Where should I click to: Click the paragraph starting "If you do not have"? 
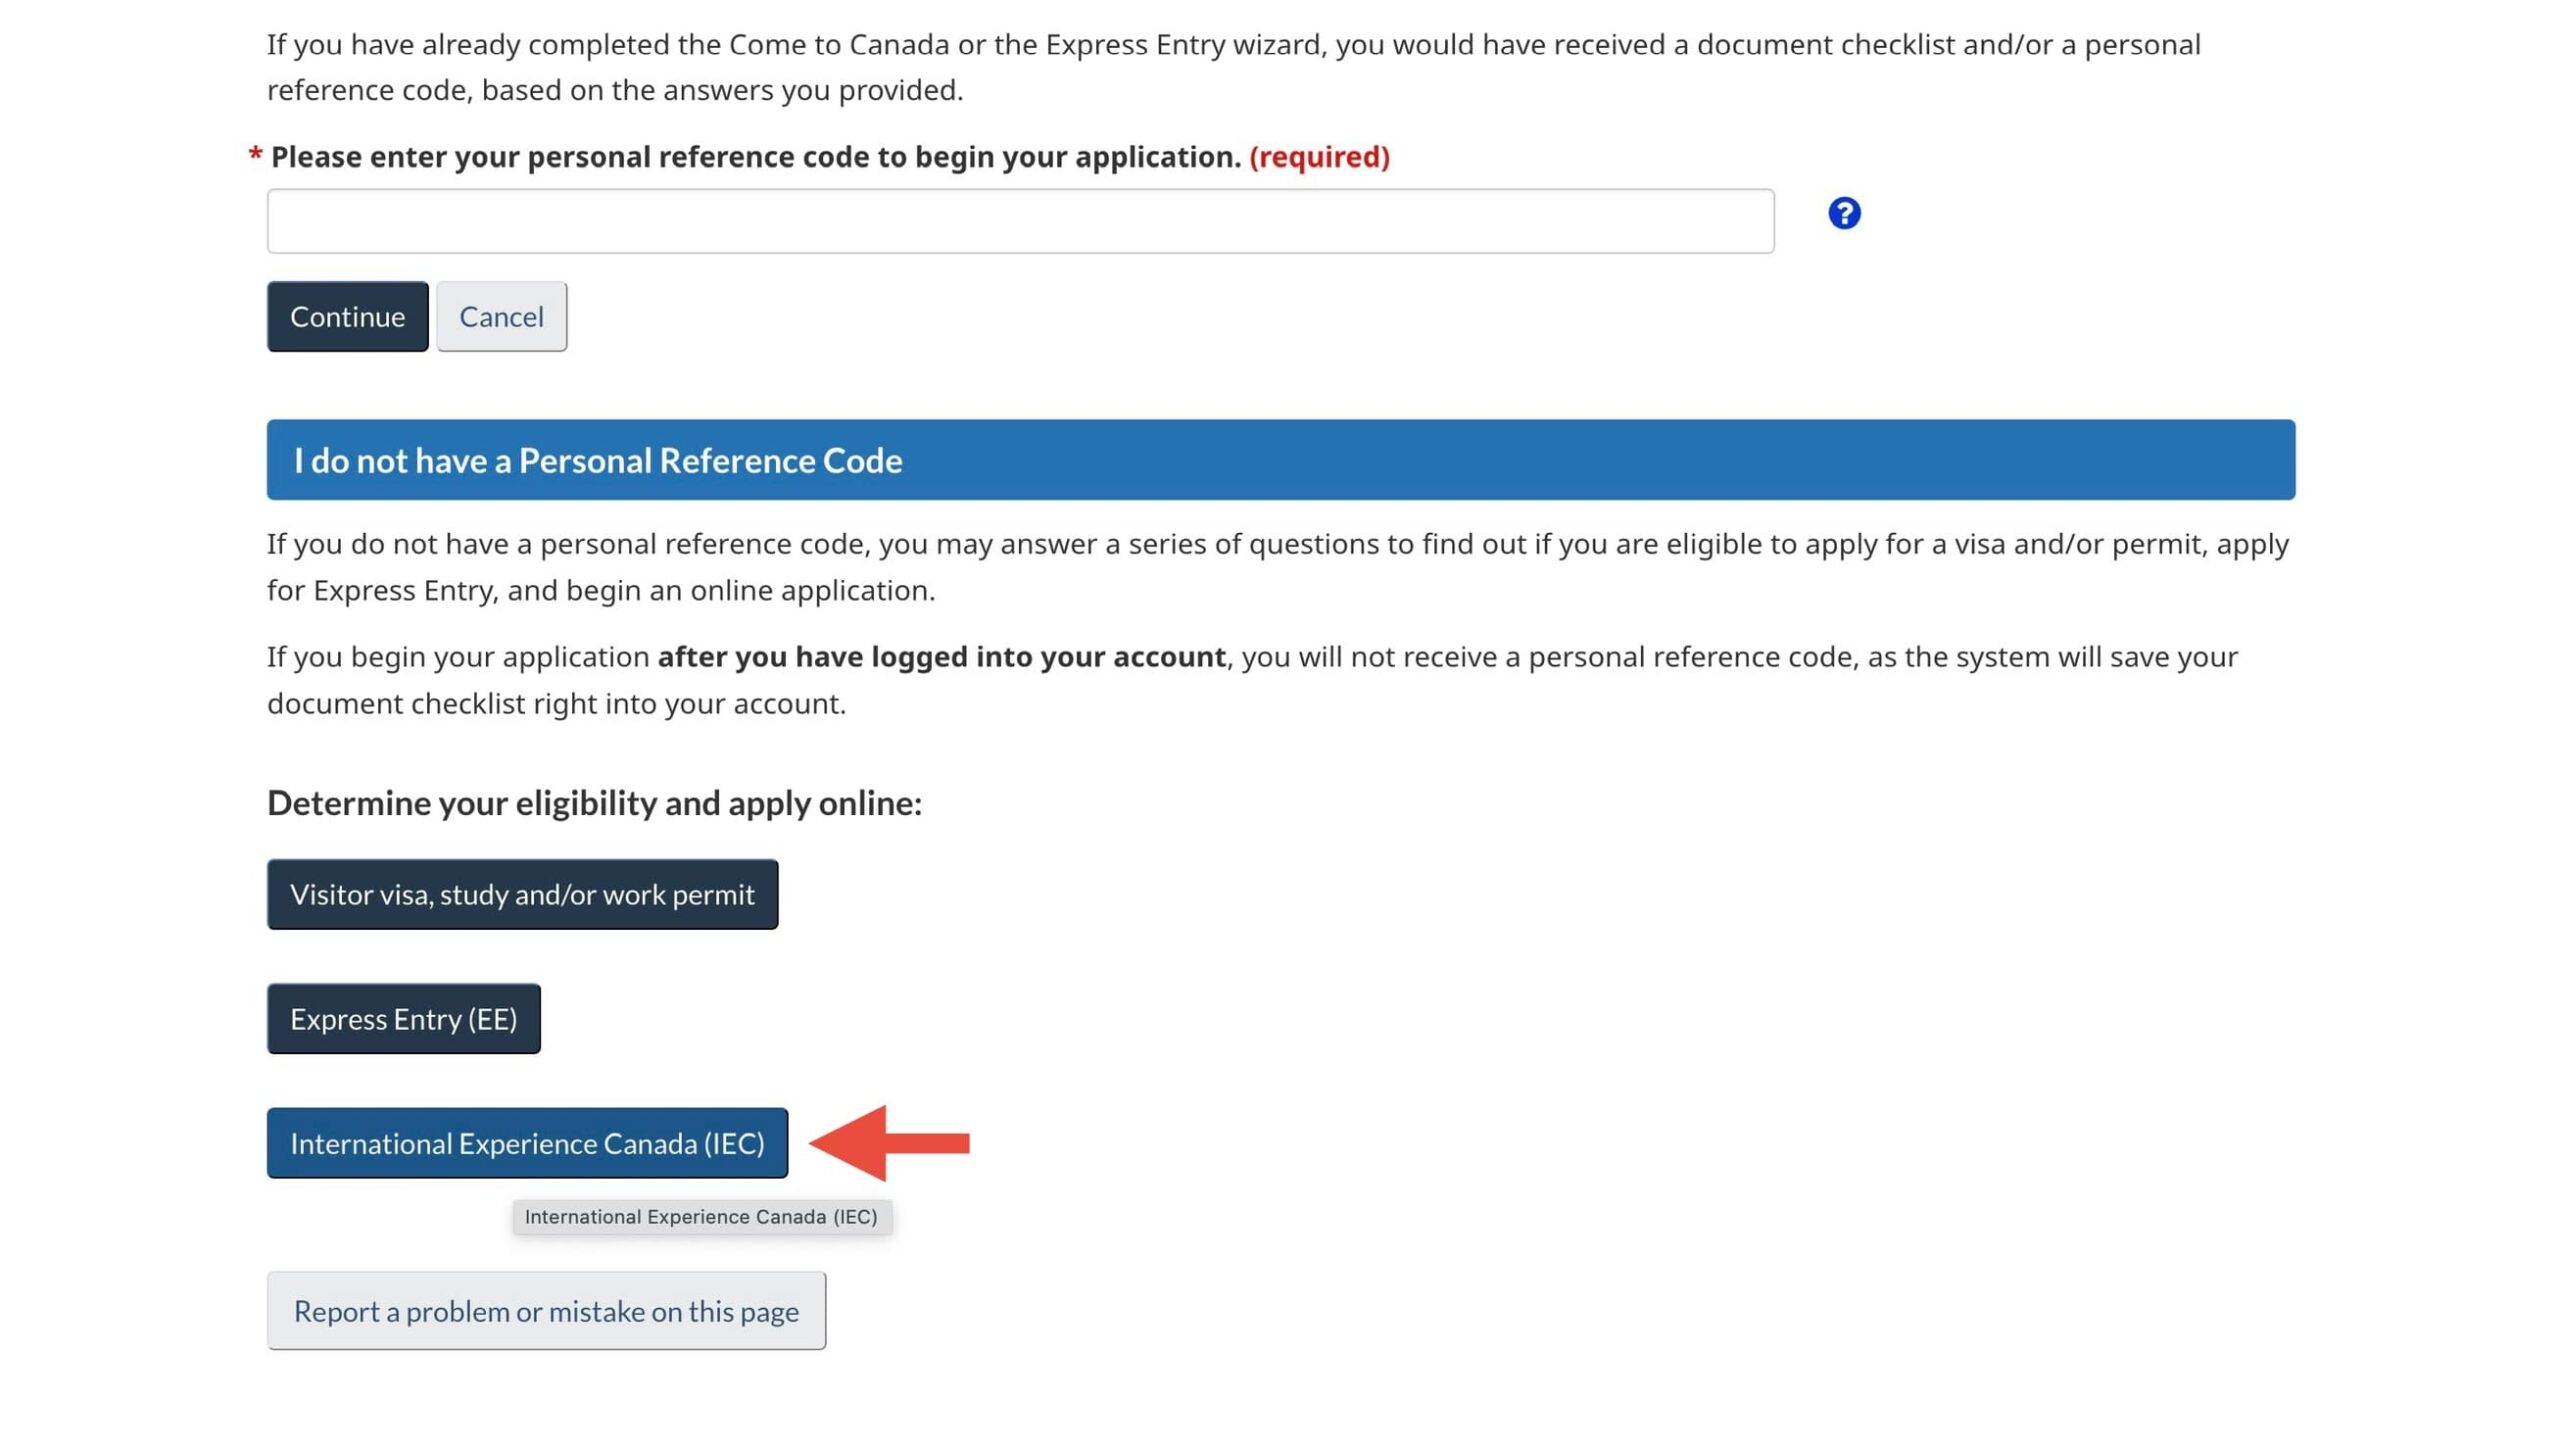coord(1277,544)
